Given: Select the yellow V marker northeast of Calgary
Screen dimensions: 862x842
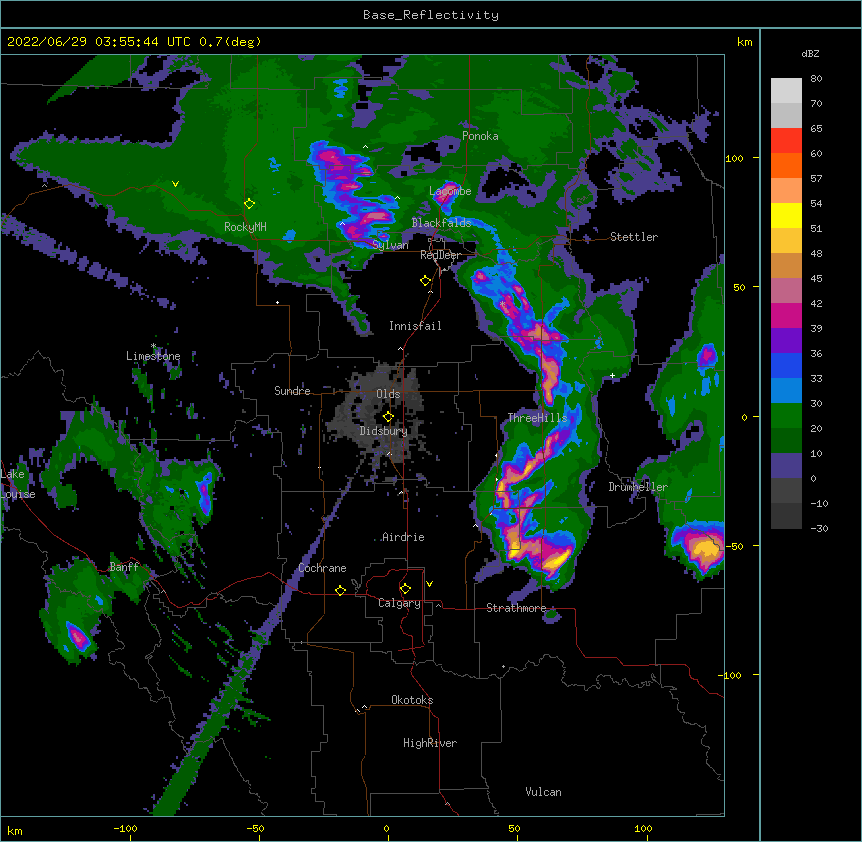Looking at the screenshot, I should (429, 584).
